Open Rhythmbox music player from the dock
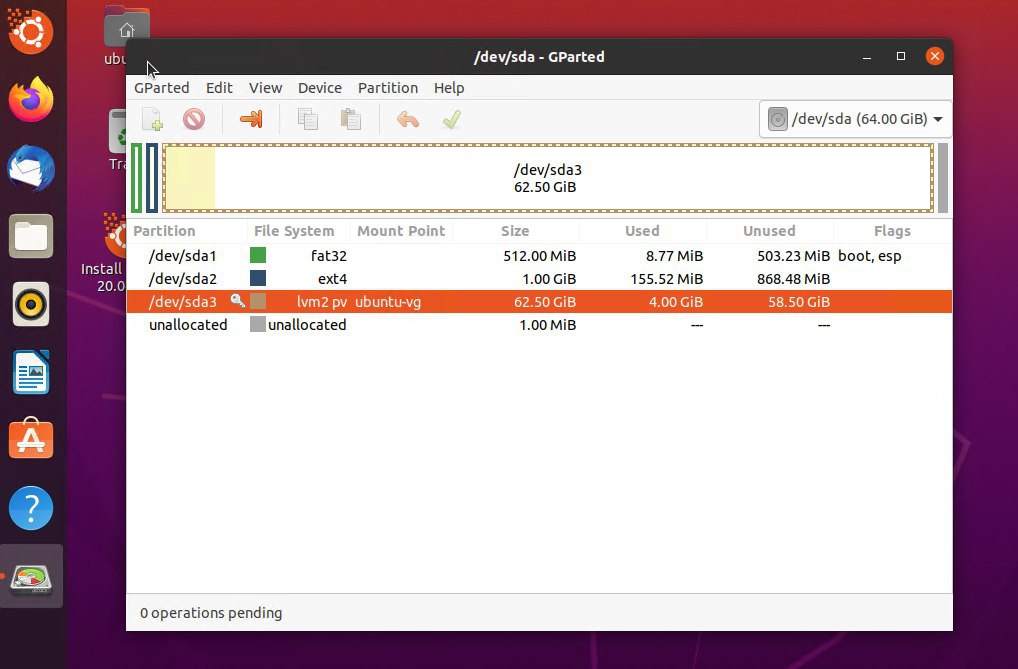This screenshot has width=1018, height=669. pyautogui.click(x=31, y=304)
